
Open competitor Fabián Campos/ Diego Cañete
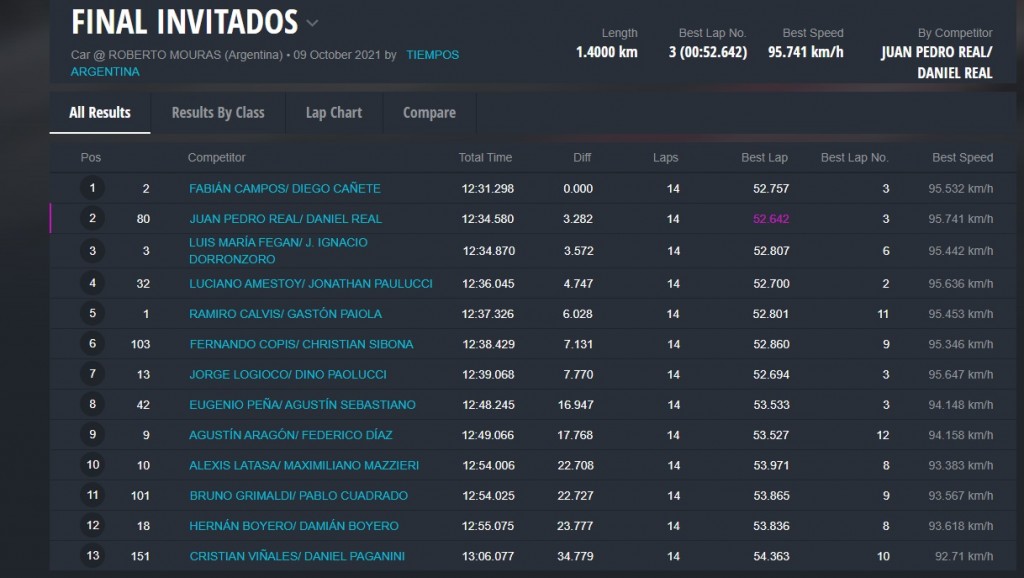pos(284,188)
